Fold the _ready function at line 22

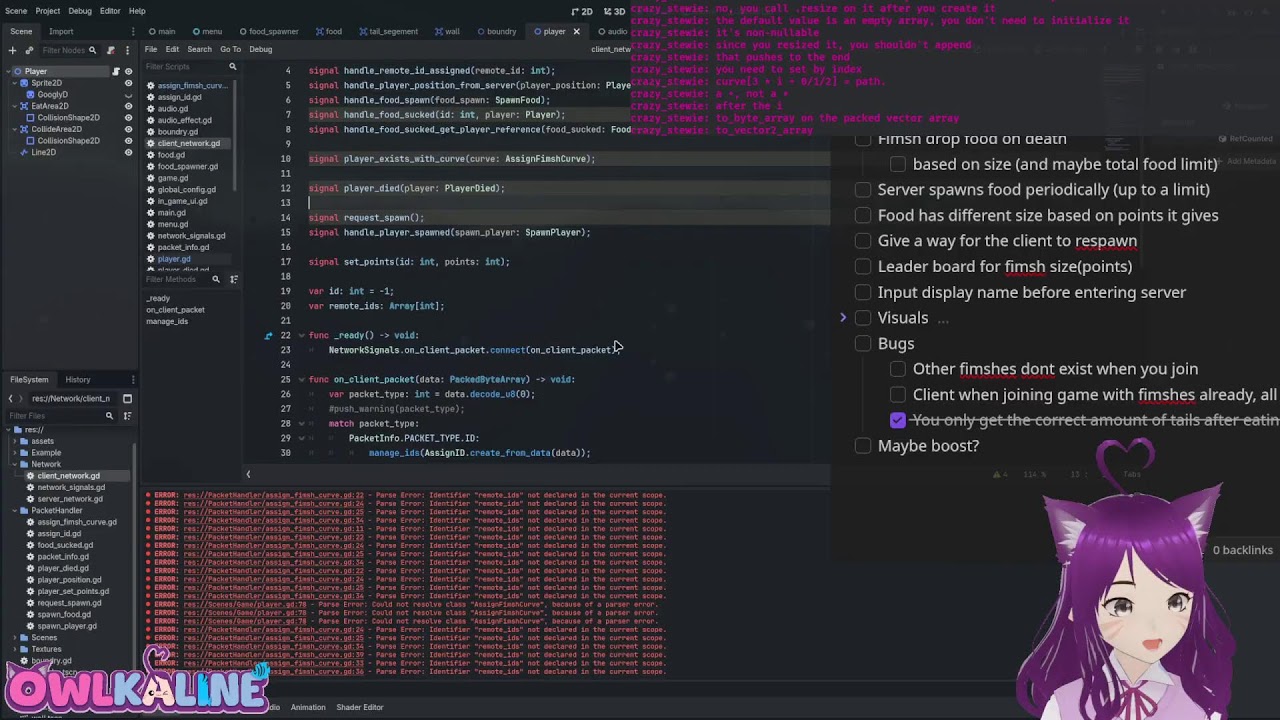coord(301,335)
